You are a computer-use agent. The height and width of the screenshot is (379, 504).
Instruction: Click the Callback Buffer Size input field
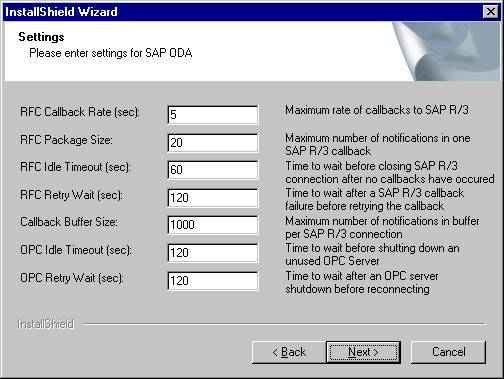coord(213,225)
